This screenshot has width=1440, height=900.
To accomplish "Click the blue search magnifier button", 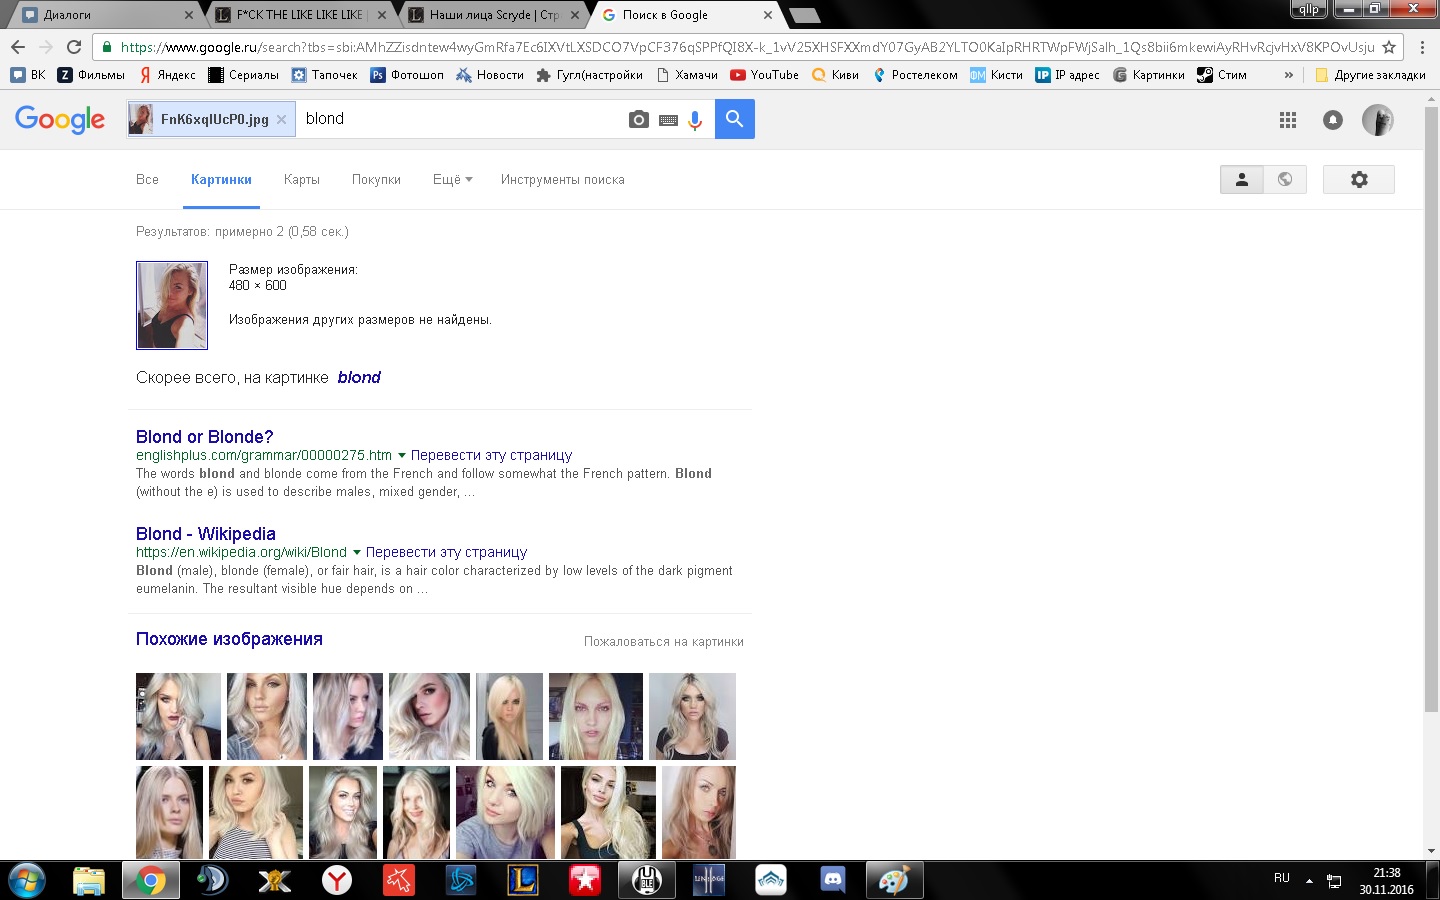I will pyautogui.click(x=734, y=119).
